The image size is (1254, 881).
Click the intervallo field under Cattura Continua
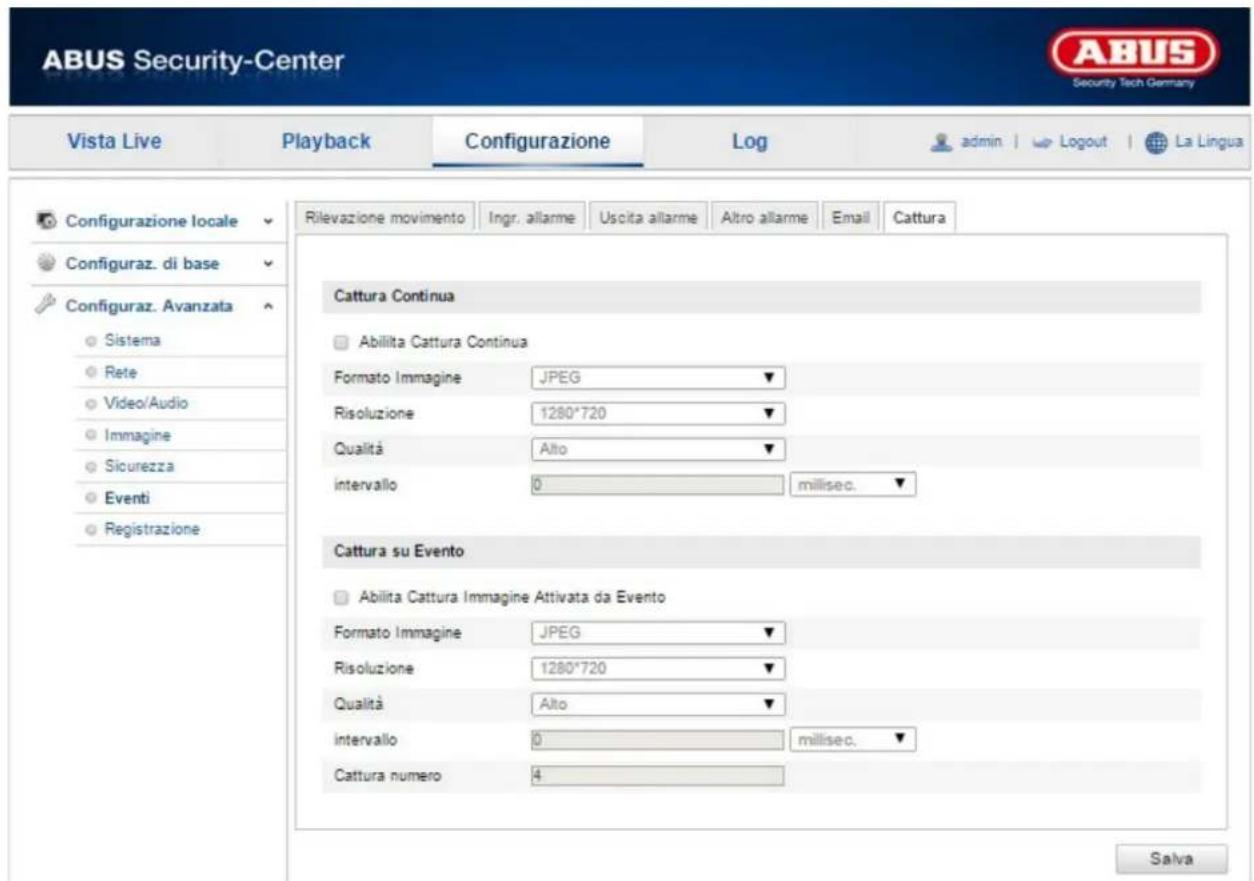(x=657, y=485)
